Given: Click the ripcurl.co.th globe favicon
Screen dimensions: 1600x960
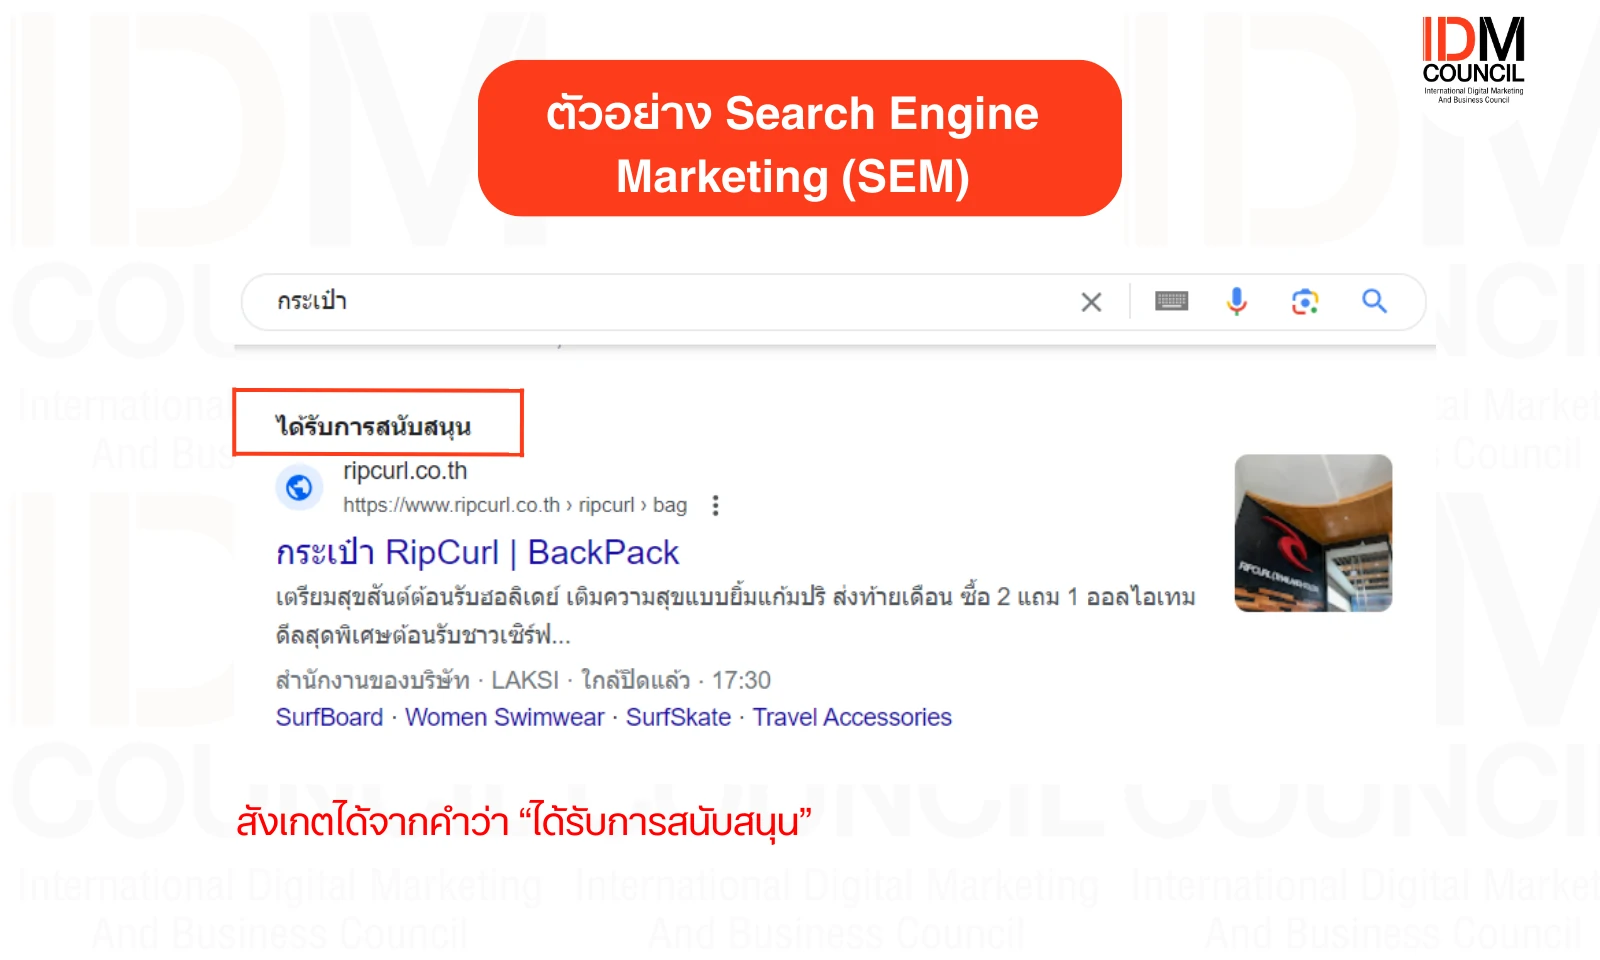Looking at the screenshot, I should [299, 487].
